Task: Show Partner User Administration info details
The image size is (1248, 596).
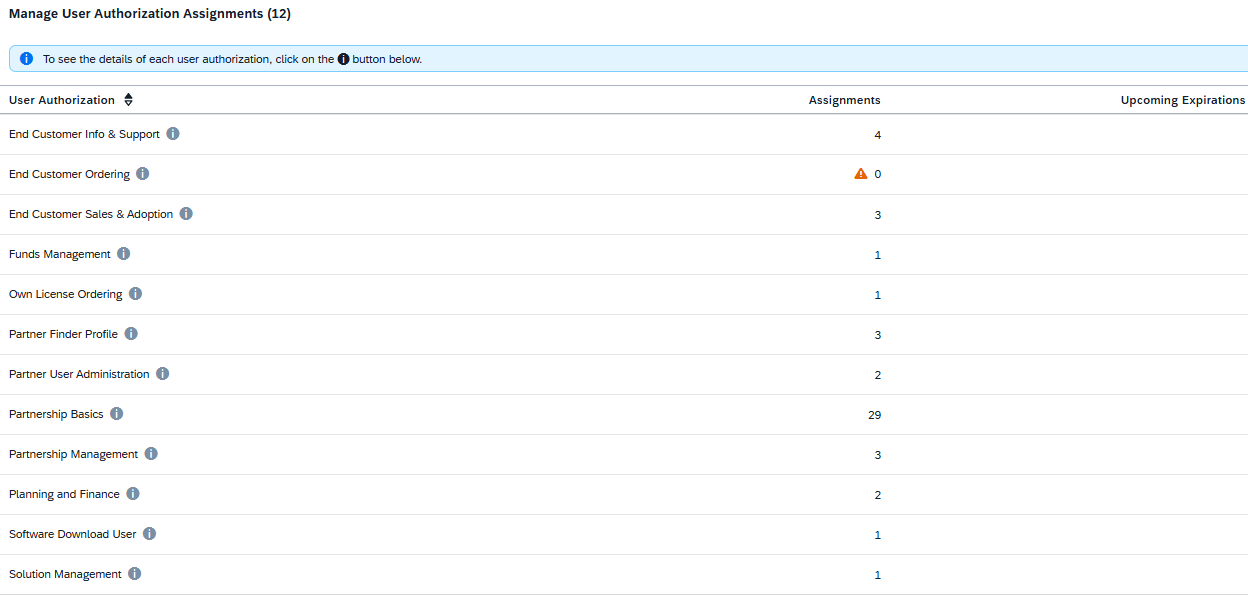Action: coord(163,374)
